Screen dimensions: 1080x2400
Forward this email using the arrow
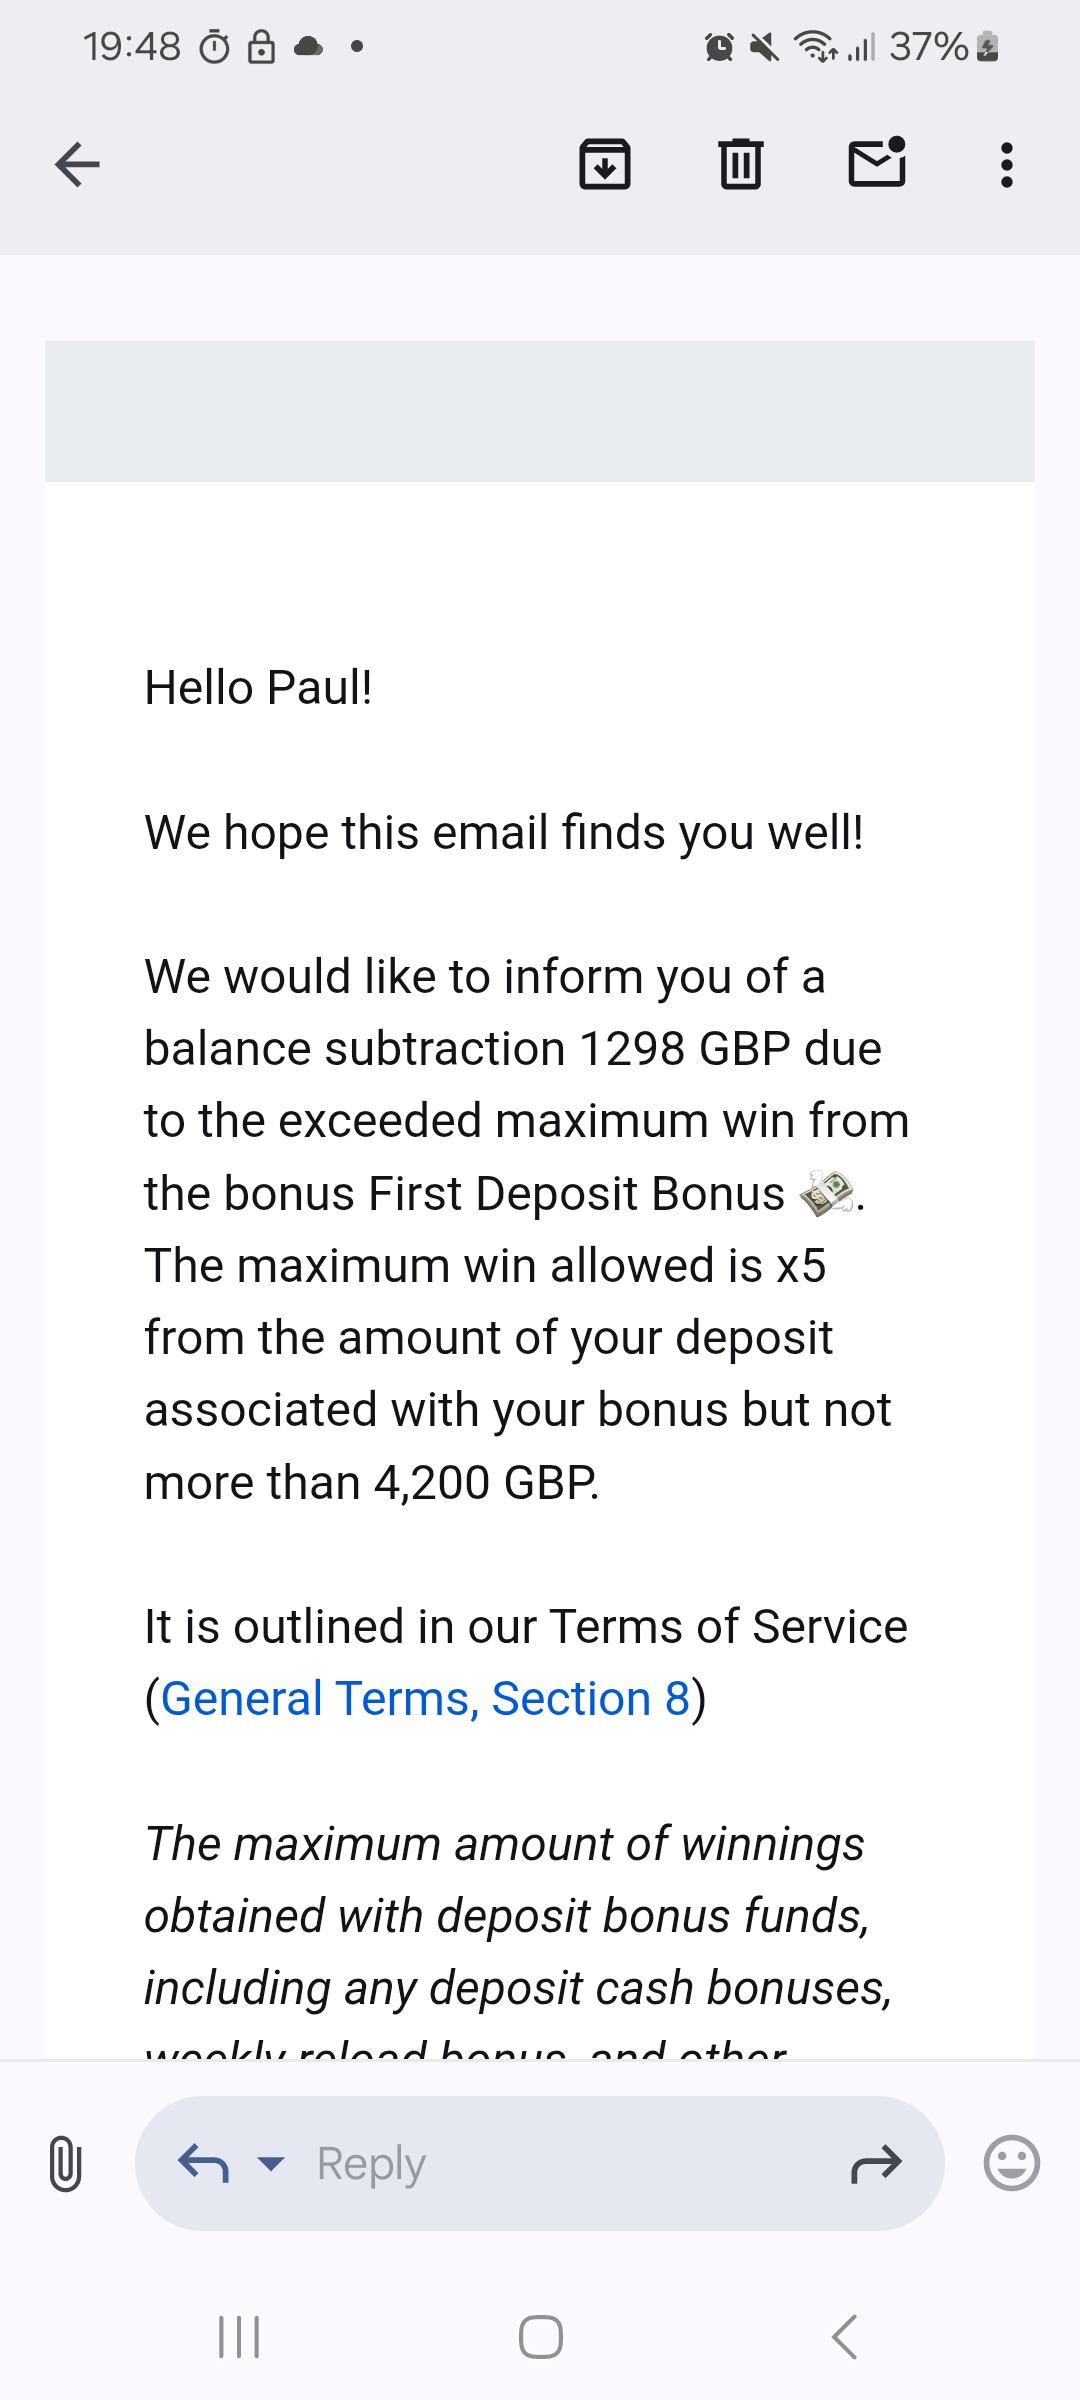pos(876,2163)
